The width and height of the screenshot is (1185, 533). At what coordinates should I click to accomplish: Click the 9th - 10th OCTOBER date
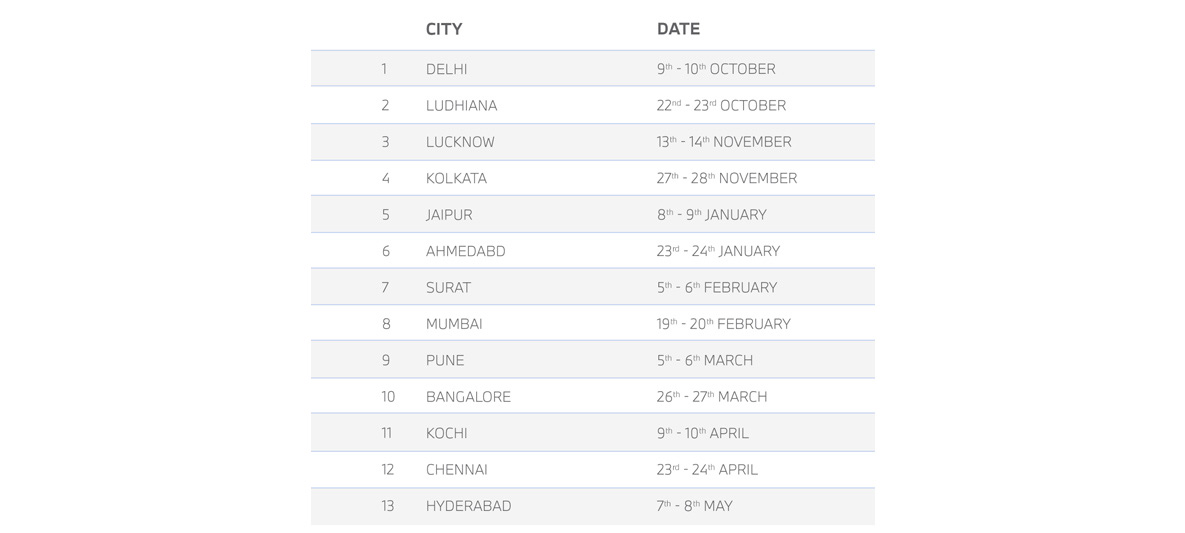pyautogui.click(x=716, y=69)
